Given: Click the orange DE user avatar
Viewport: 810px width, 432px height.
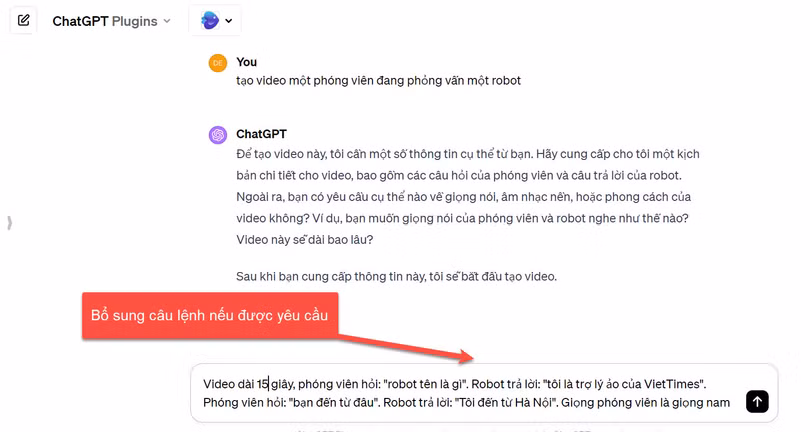Looking at the screenshot, I should pos(217,63).
